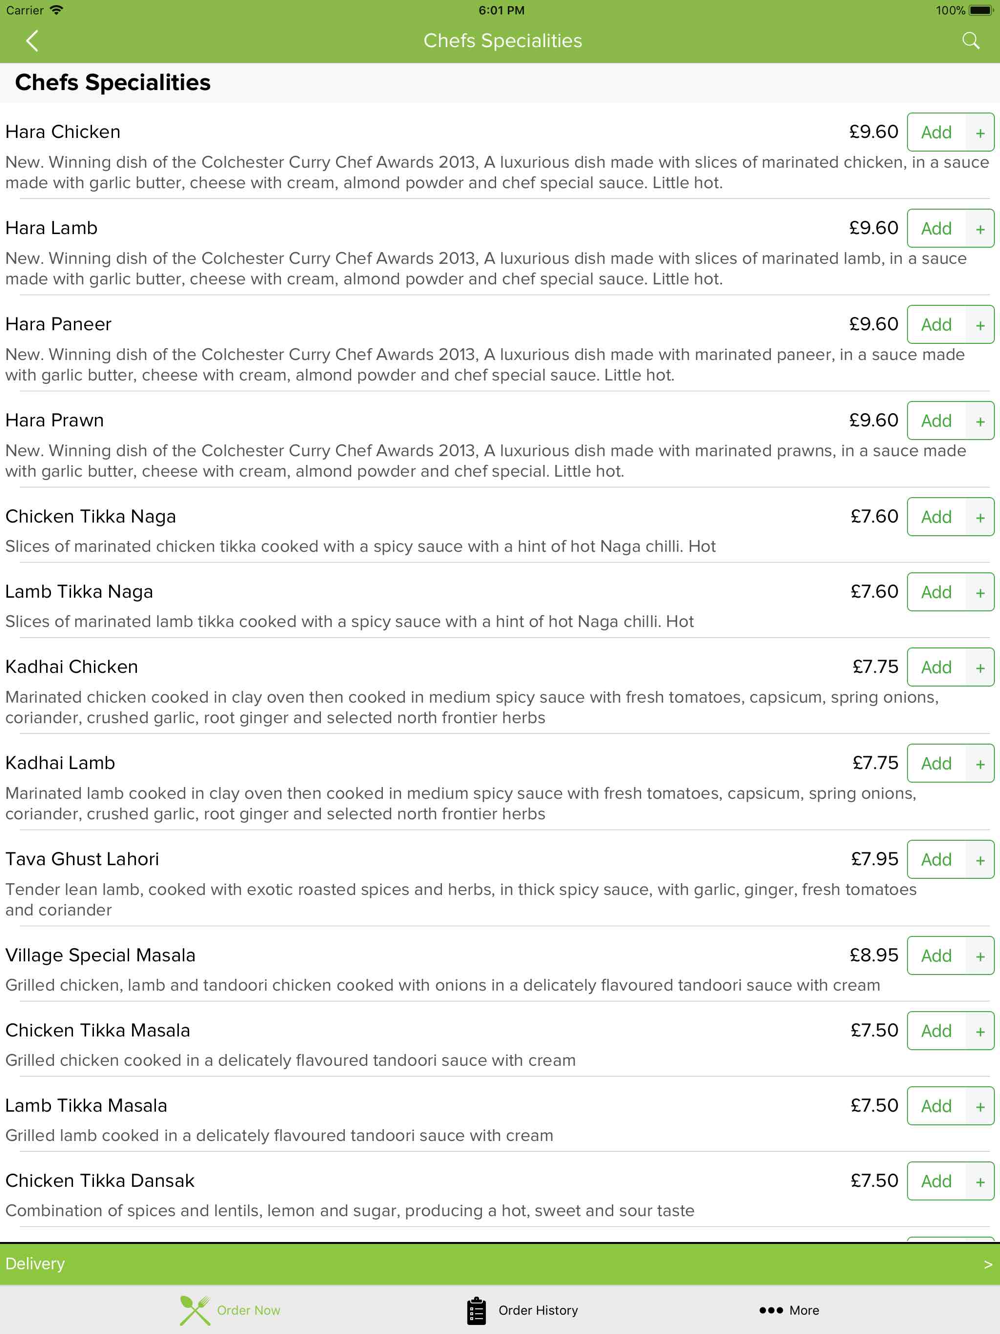Viewport: 1000px width, 1334px height.
Task: Open the search magnifier icon
Action: [971, 40]
